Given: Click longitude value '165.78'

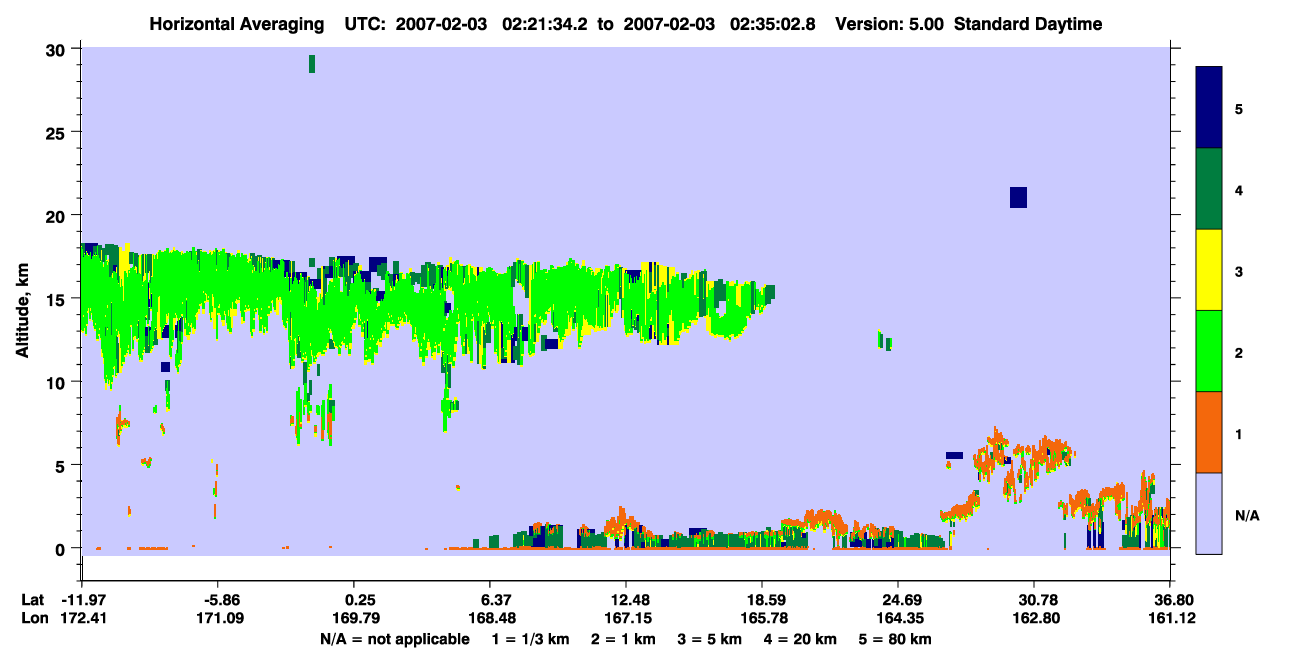Looking at the screenshot, I should coord(764,618).
